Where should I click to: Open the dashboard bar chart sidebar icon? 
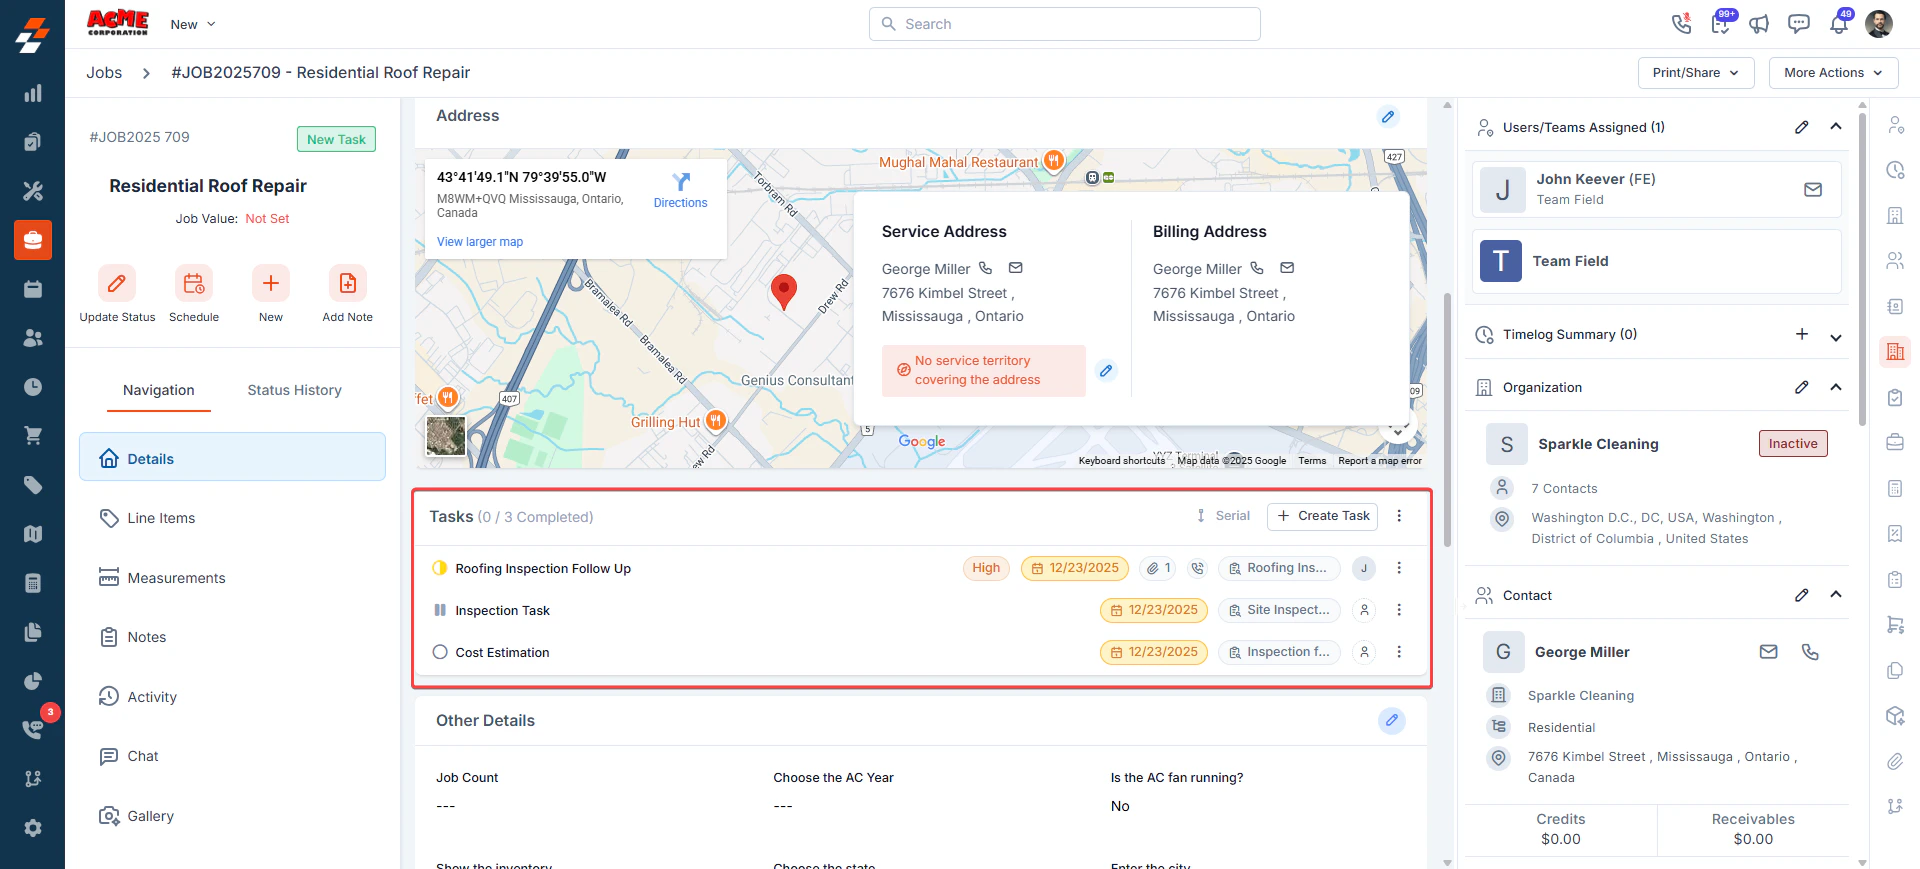(x=33, y=93)
